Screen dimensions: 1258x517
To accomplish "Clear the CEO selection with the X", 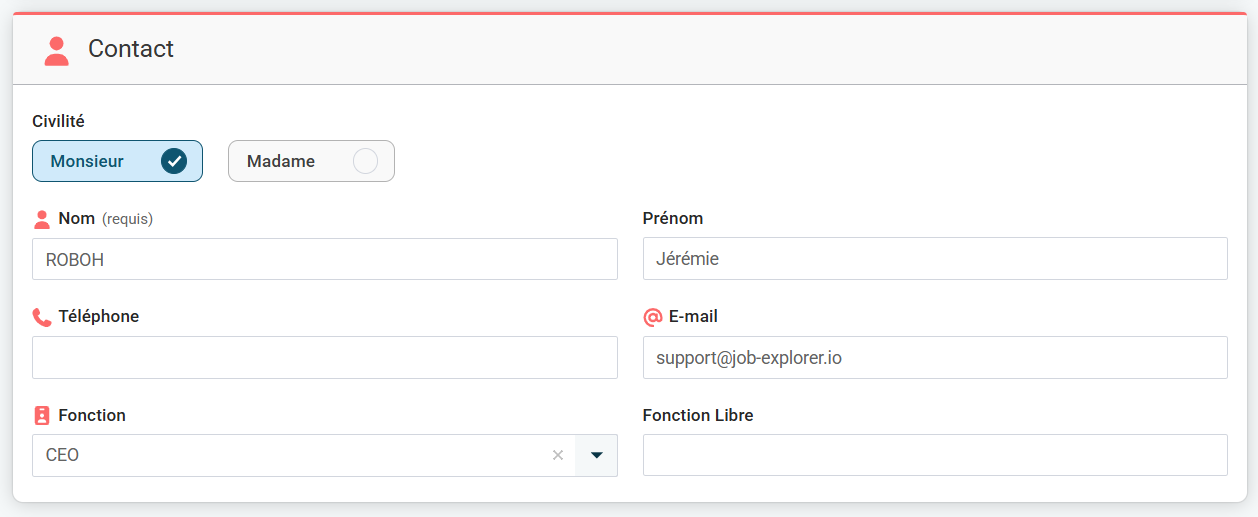I will point(558,455).
